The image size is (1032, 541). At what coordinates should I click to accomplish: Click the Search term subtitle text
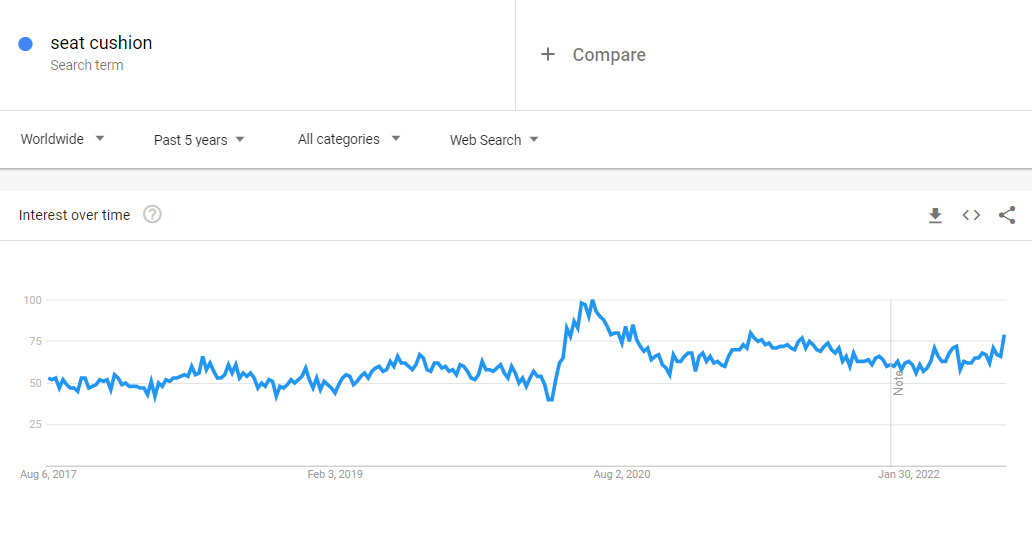pyautogui.click(x=87, y=66)
